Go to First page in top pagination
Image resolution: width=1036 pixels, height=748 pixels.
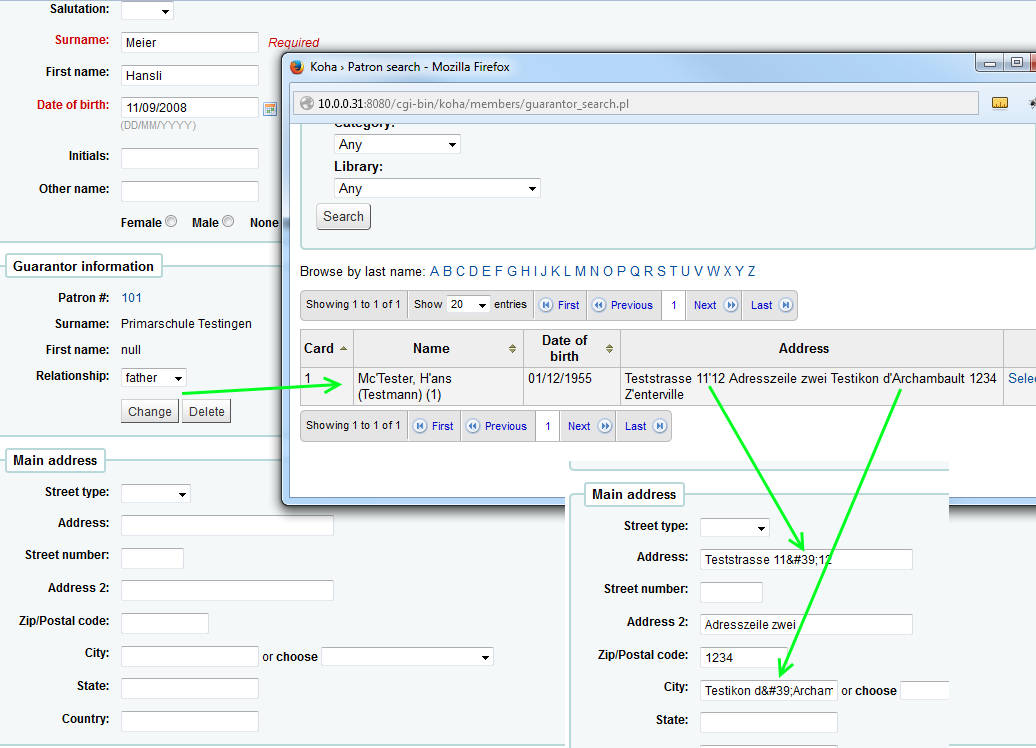559,305
